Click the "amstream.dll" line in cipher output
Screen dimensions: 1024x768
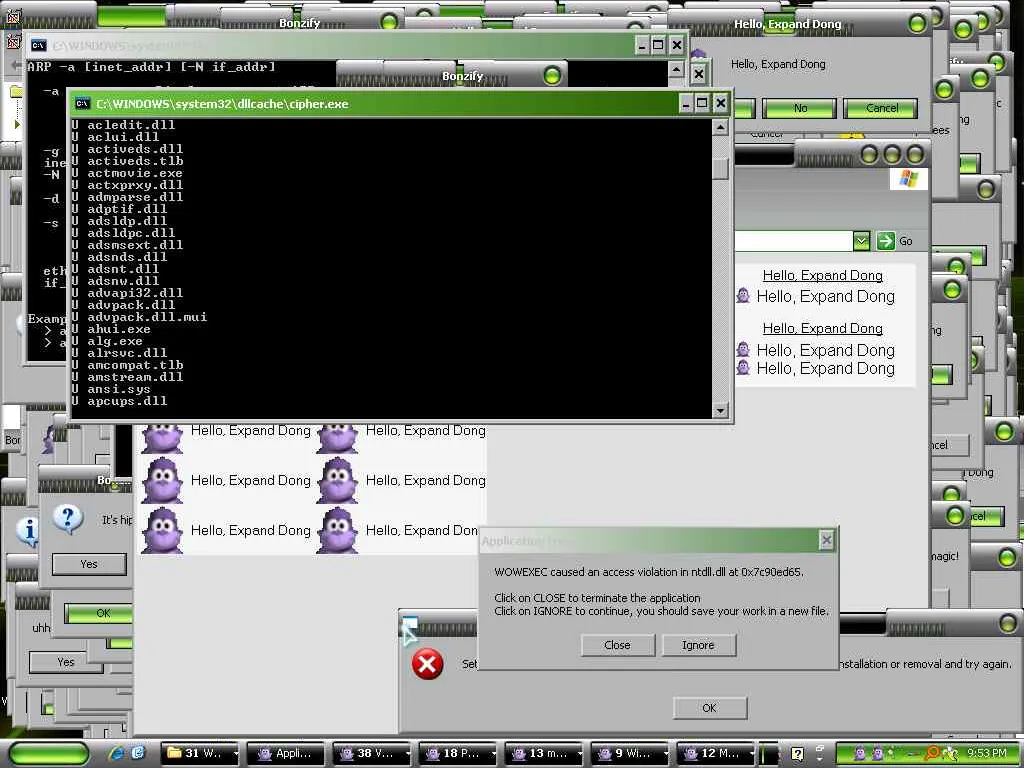click(x=127, y=377)
